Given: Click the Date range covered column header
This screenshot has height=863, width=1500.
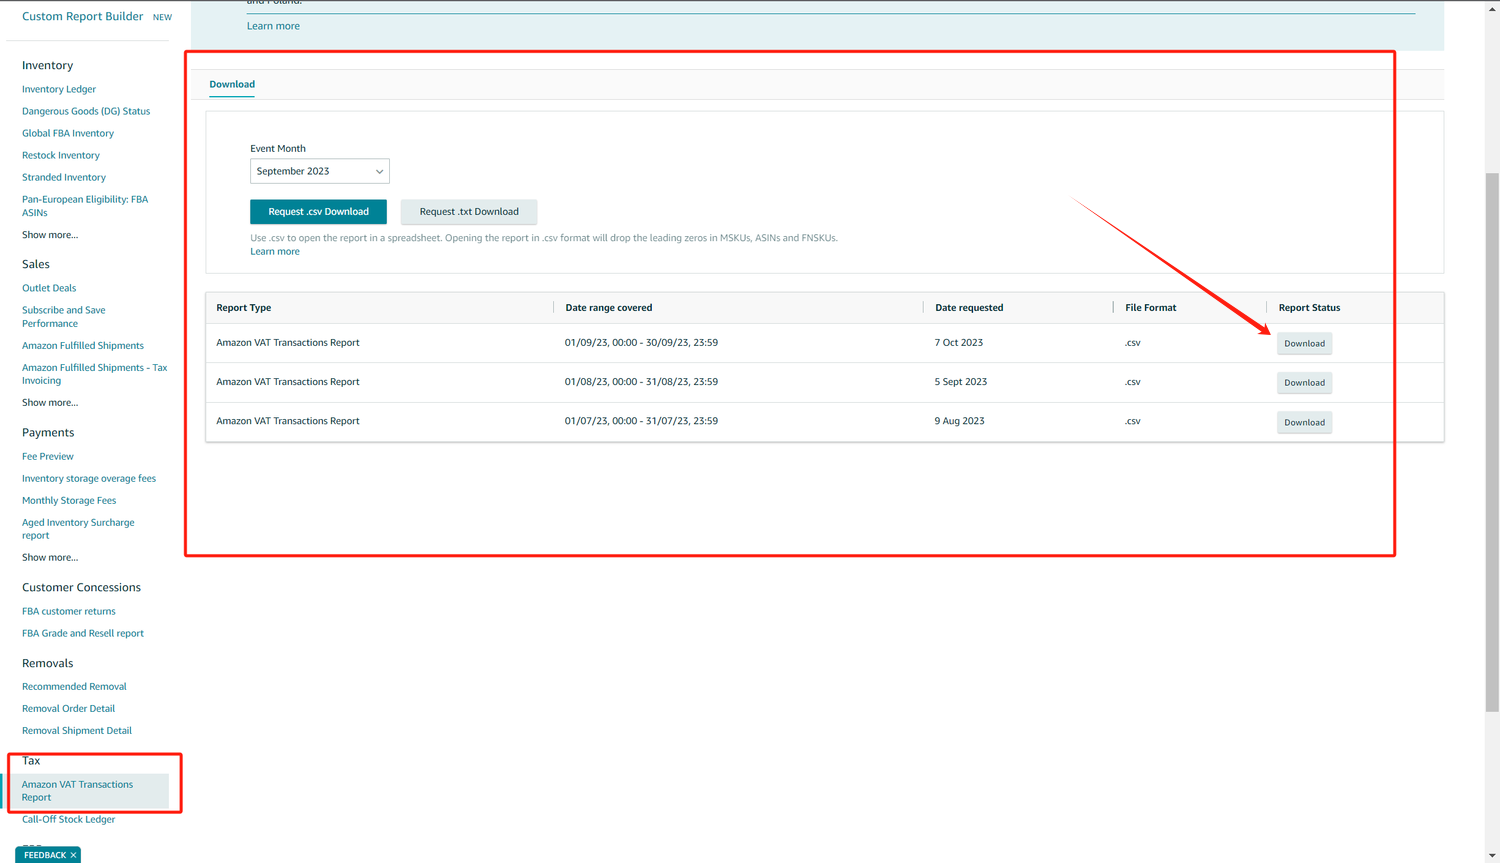Looking at the screenshot, I should (x=609, y=308).
